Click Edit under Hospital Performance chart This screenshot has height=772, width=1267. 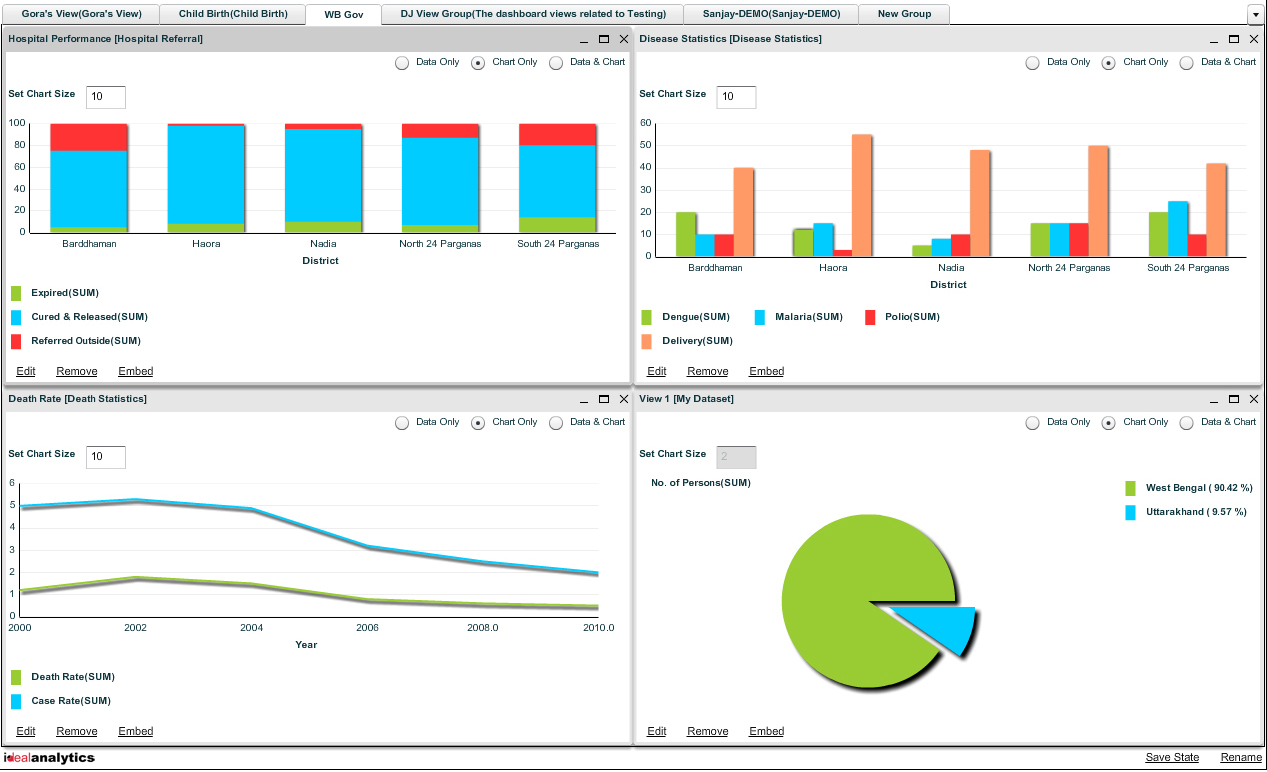point(25,371)
